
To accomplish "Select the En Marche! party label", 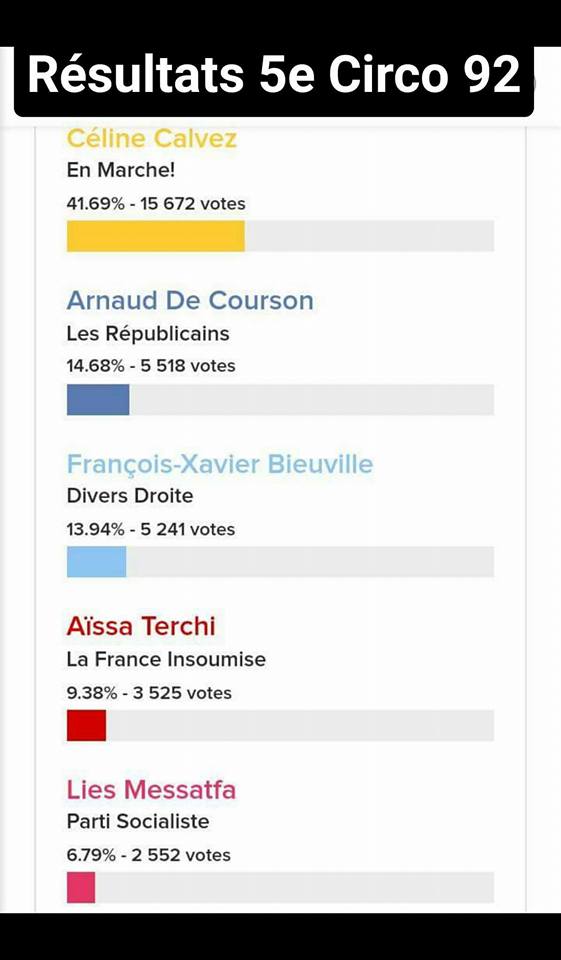I will point(121,170).
